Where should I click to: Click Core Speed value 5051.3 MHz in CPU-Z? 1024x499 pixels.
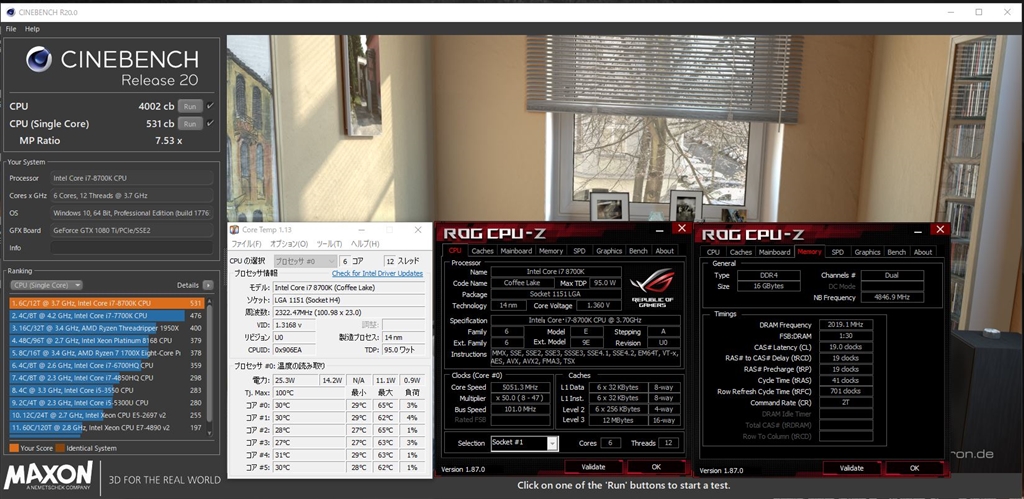522,387
